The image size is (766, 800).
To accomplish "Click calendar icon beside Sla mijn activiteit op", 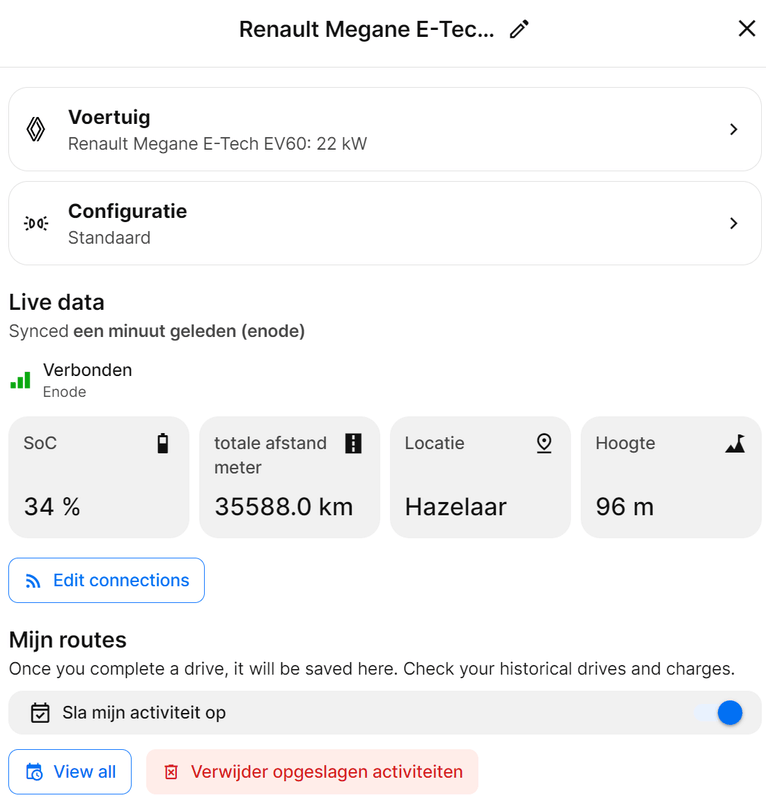I will pyautogui.click(x=40, y=713).
